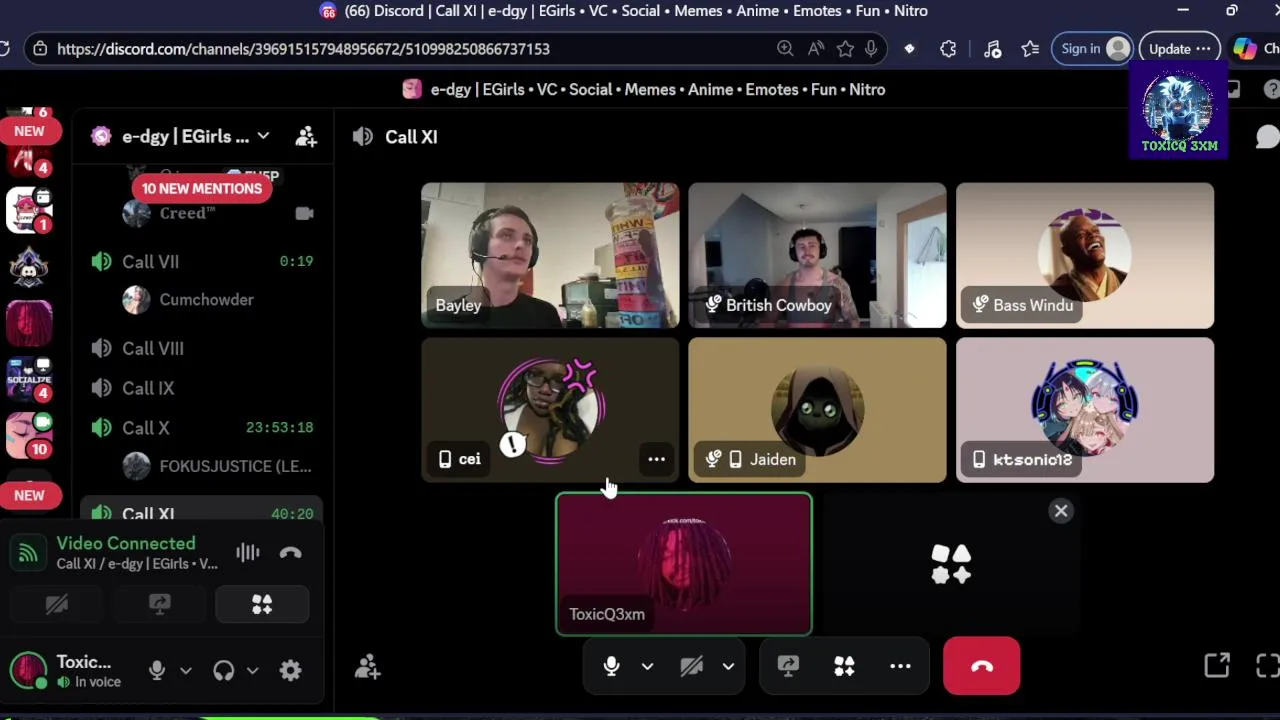This screenshot has height=720, width=1280.
Task: View site information lock icon
Action: tap(39, 49)
